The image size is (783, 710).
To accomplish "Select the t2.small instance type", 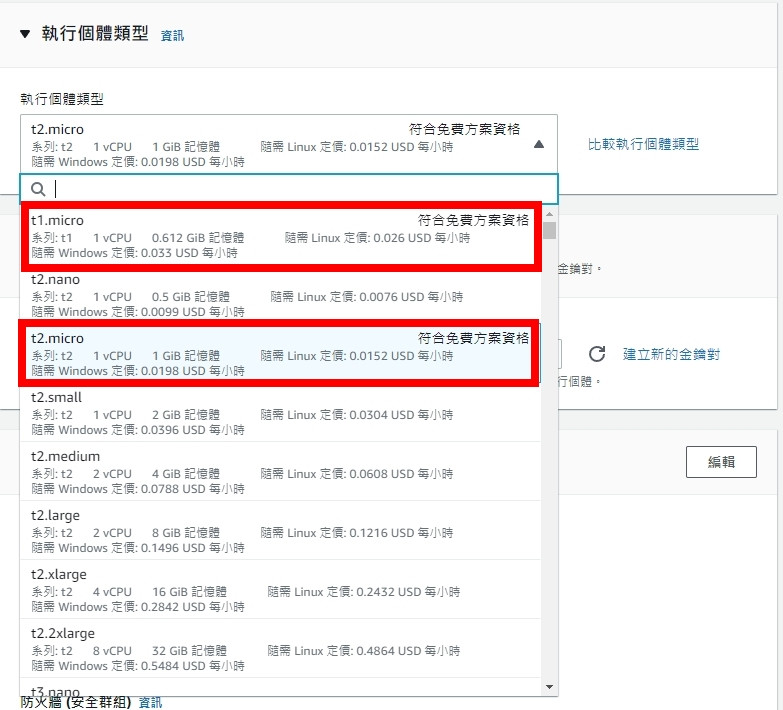I will 280,413.
